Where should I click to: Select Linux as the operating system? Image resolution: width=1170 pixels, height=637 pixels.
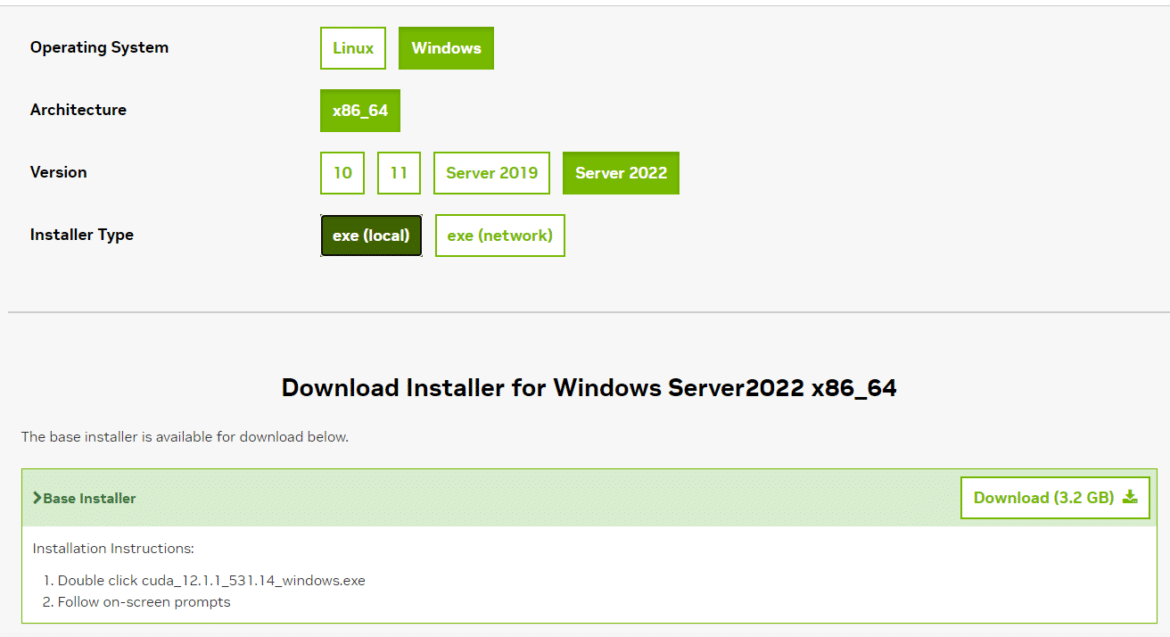(353, 48)
